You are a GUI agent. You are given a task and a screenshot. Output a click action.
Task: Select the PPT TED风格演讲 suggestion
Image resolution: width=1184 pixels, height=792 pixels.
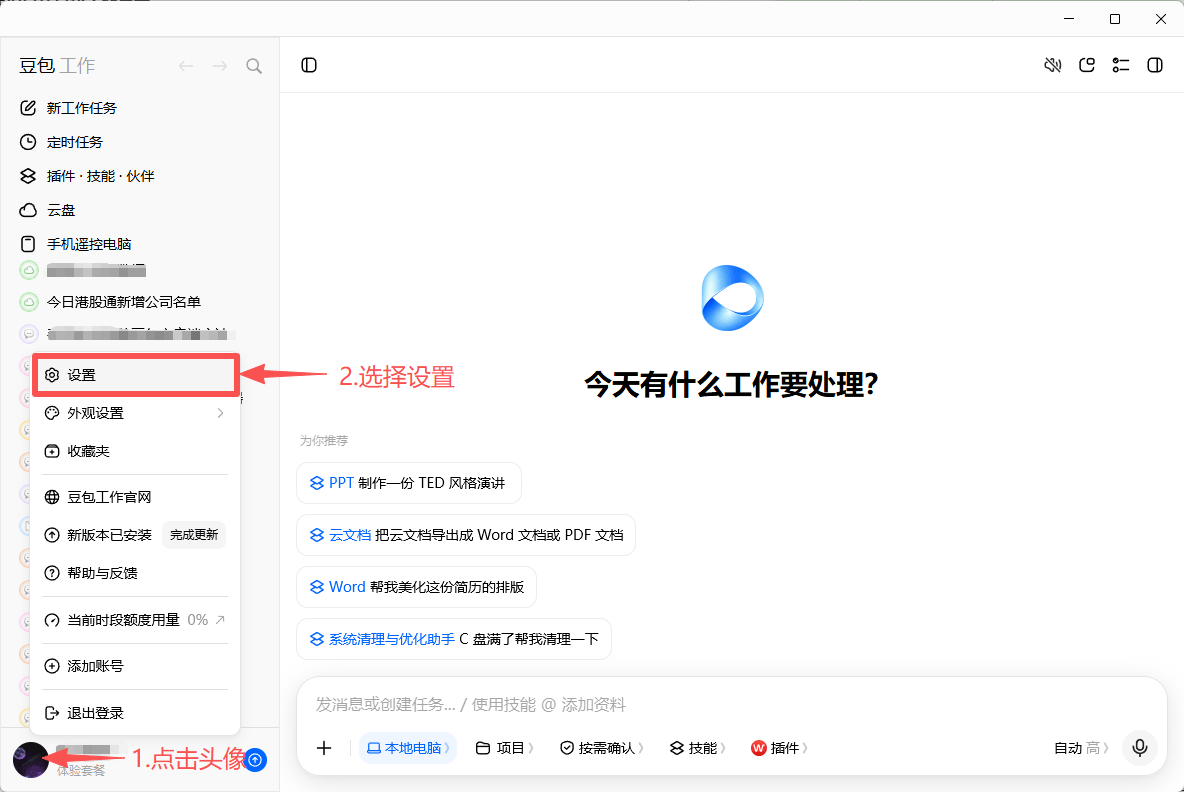click(x=409, y=483)
